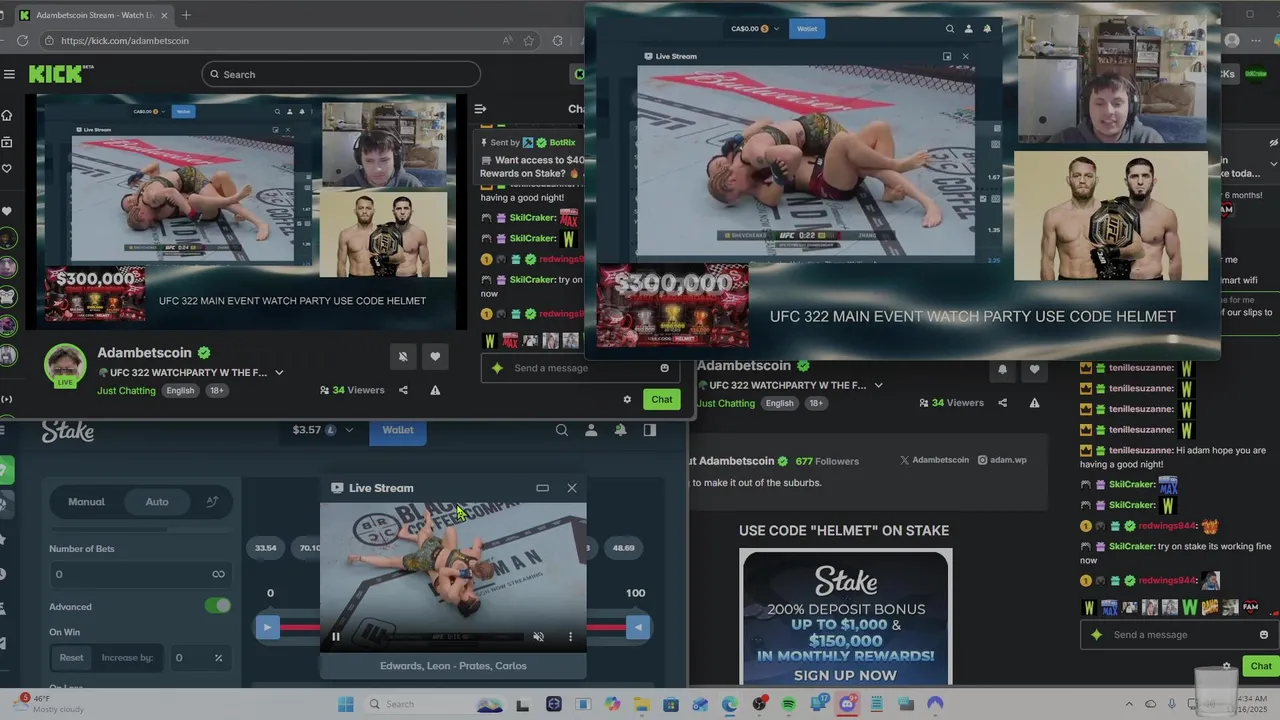Viewport: 1280px width, 720px height.
Task: Open chat settings gear in background Kick window
Action: (x=1227, y=666)
